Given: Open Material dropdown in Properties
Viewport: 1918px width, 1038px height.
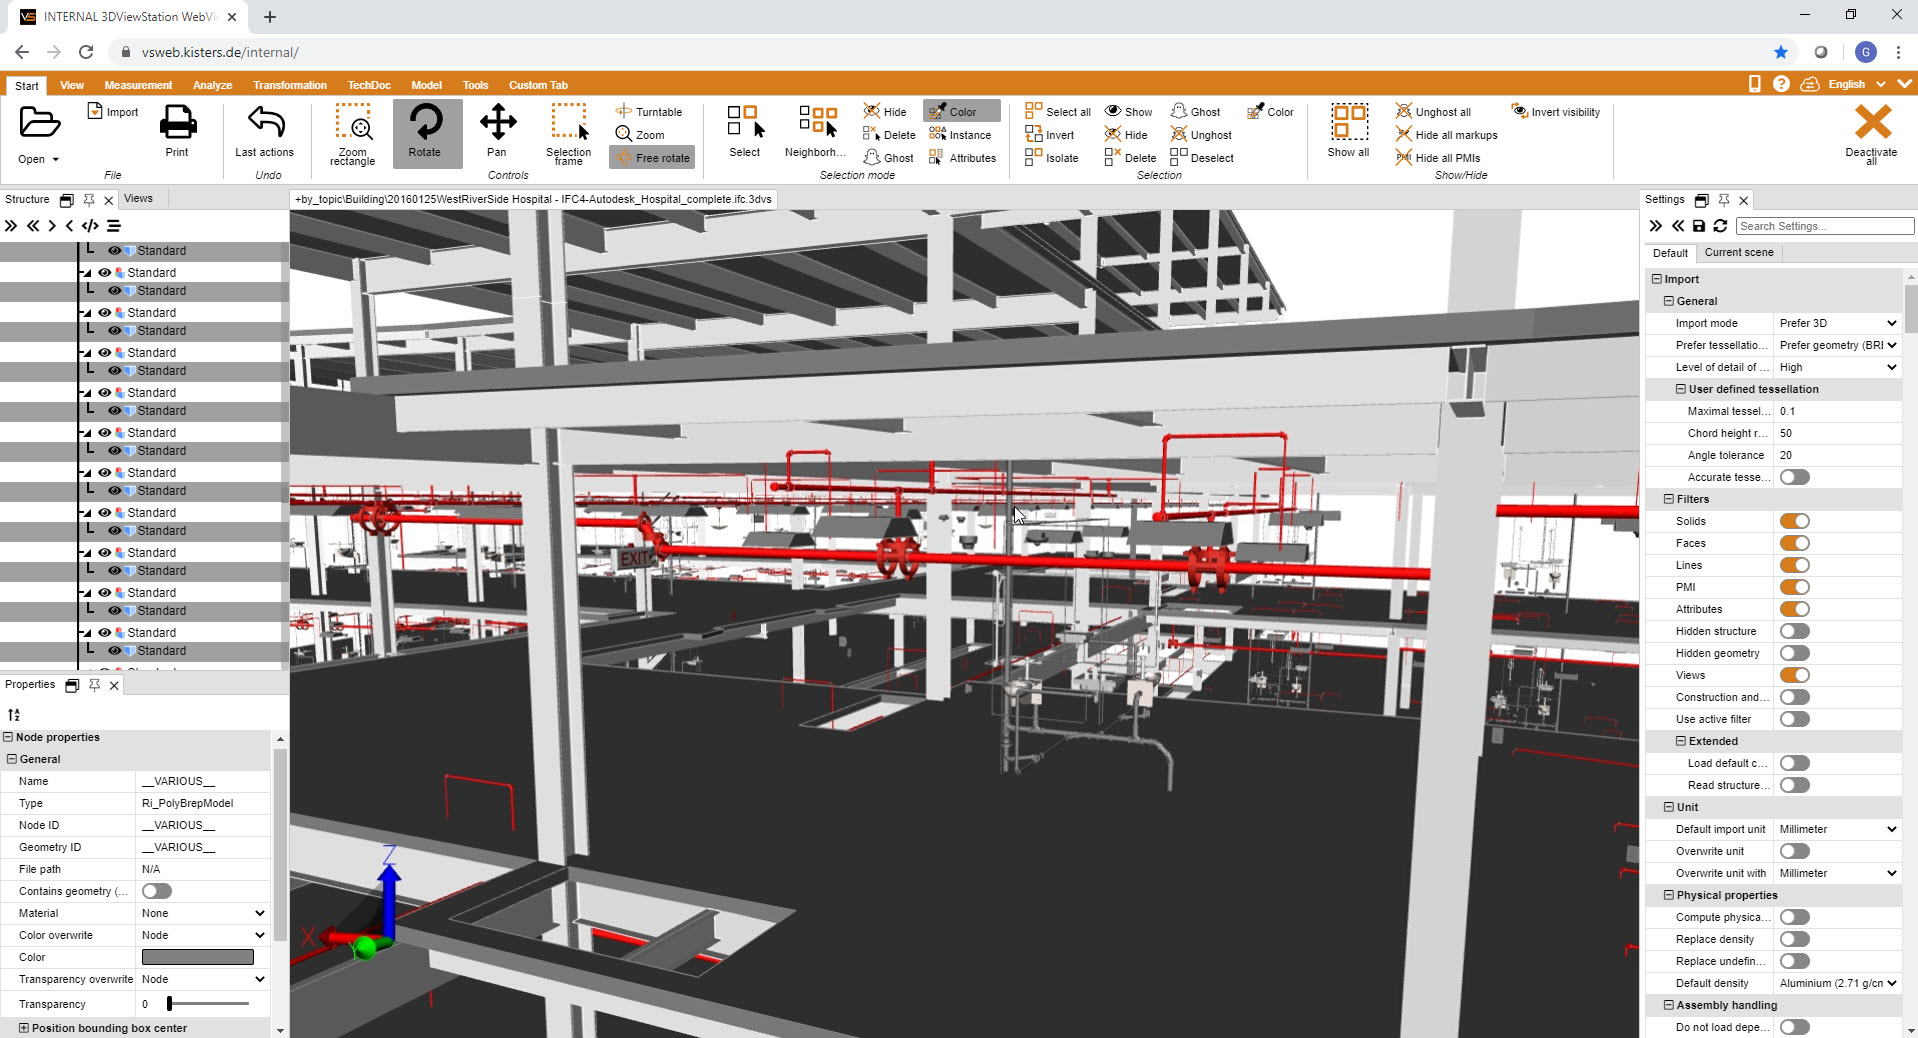Looking at the screenshot, I should click(203, 913).
